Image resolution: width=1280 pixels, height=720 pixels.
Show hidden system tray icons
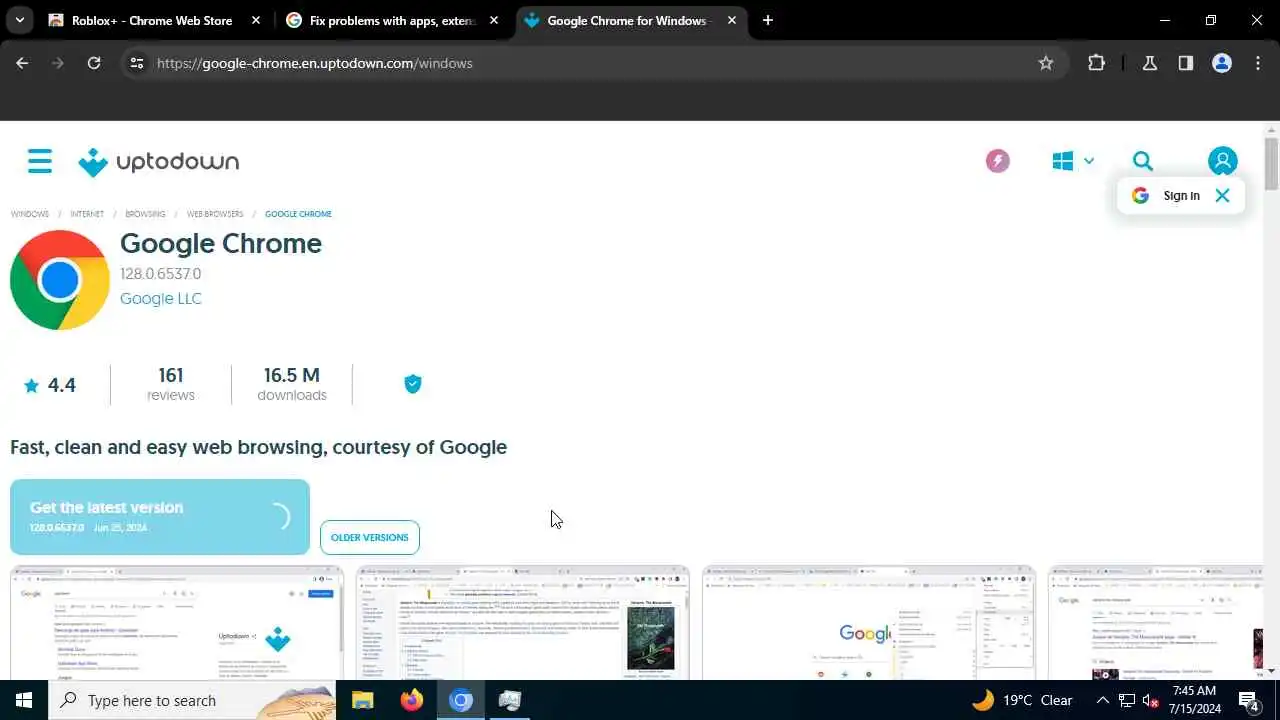coord(1102,700)
